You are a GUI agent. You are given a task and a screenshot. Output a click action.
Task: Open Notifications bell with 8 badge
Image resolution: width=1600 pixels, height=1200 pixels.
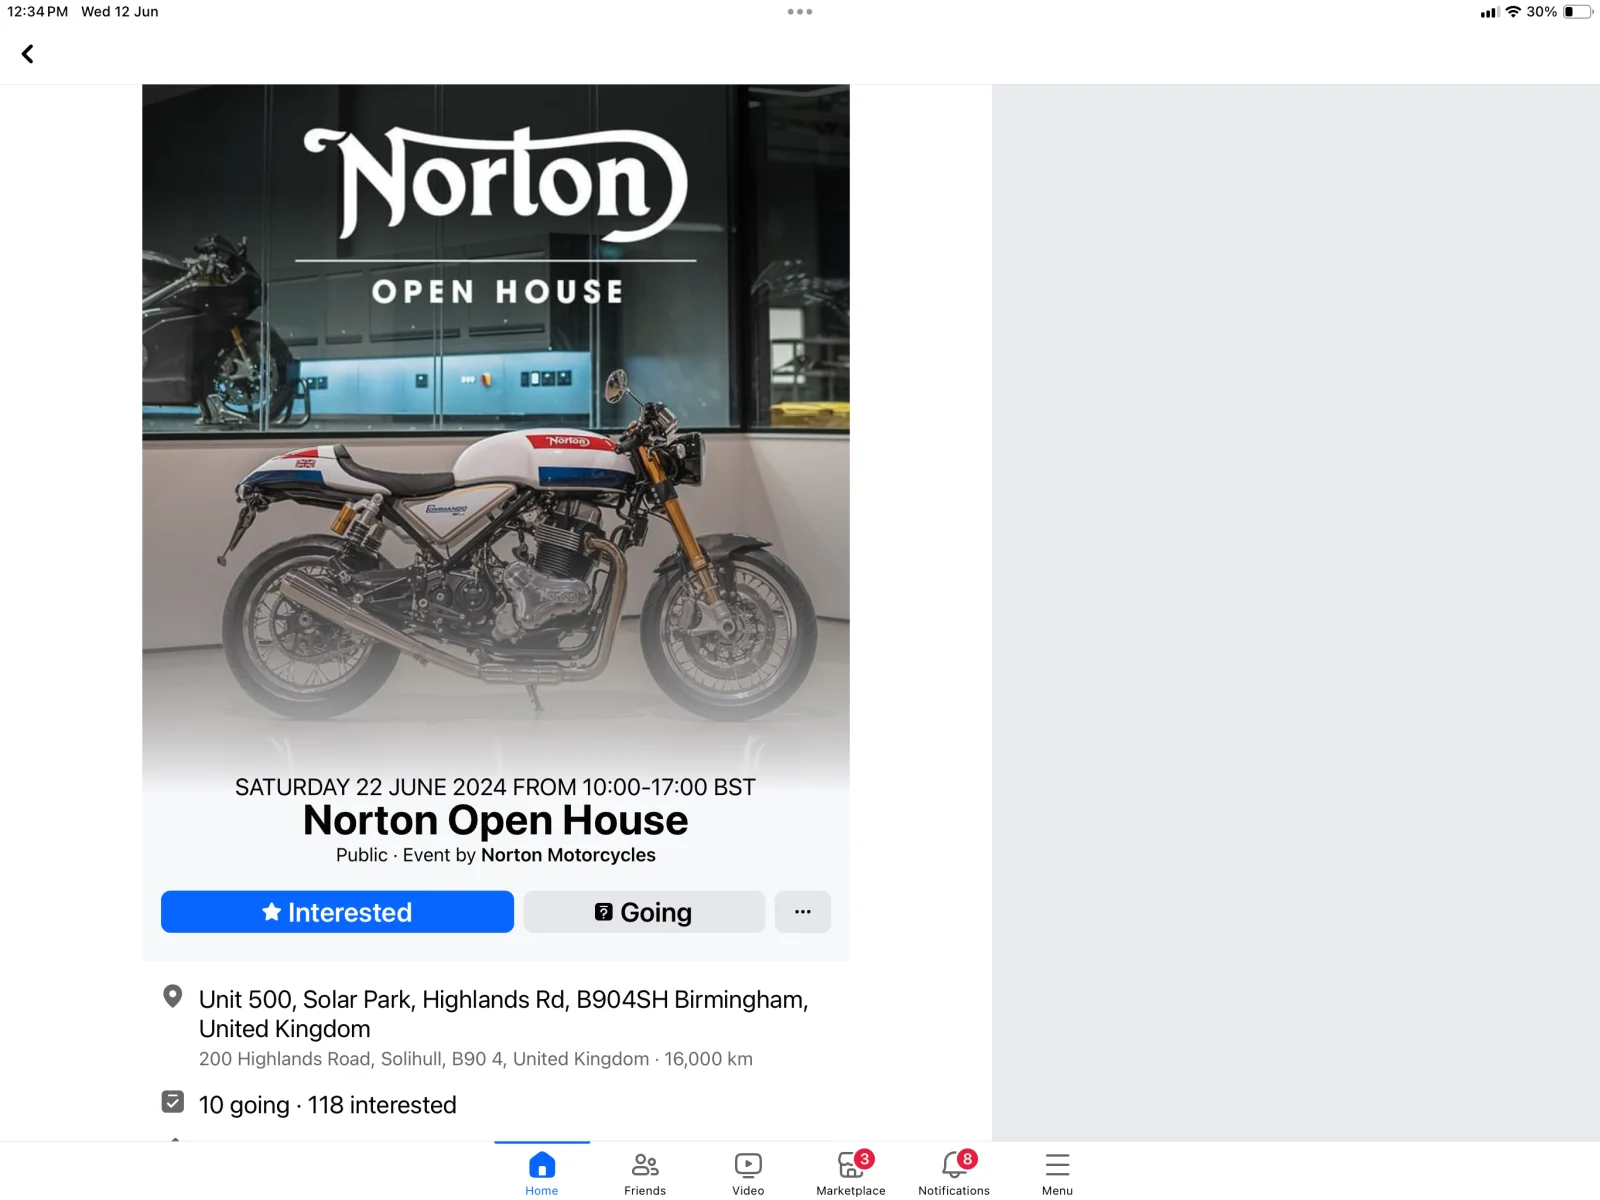coord(954,1172)
